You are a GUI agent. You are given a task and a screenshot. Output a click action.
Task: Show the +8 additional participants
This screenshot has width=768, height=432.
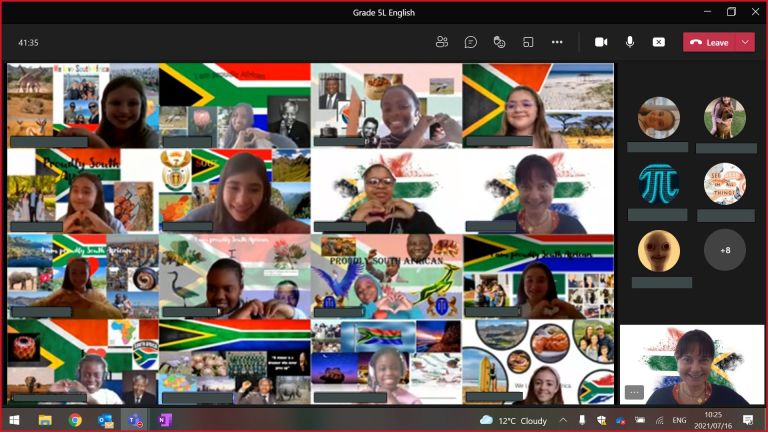pos(724,250)
